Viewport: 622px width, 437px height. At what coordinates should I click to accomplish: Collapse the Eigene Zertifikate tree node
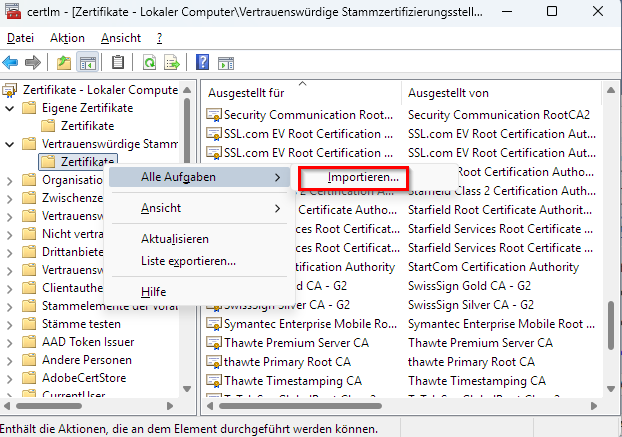10,108
